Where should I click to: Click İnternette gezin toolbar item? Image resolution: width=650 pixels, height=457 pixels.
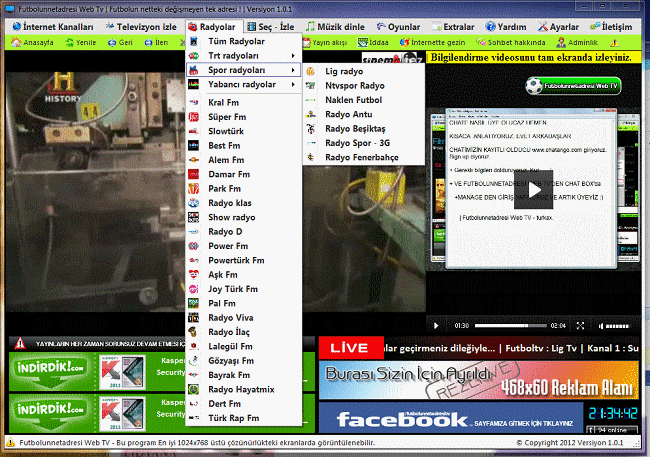432,42
